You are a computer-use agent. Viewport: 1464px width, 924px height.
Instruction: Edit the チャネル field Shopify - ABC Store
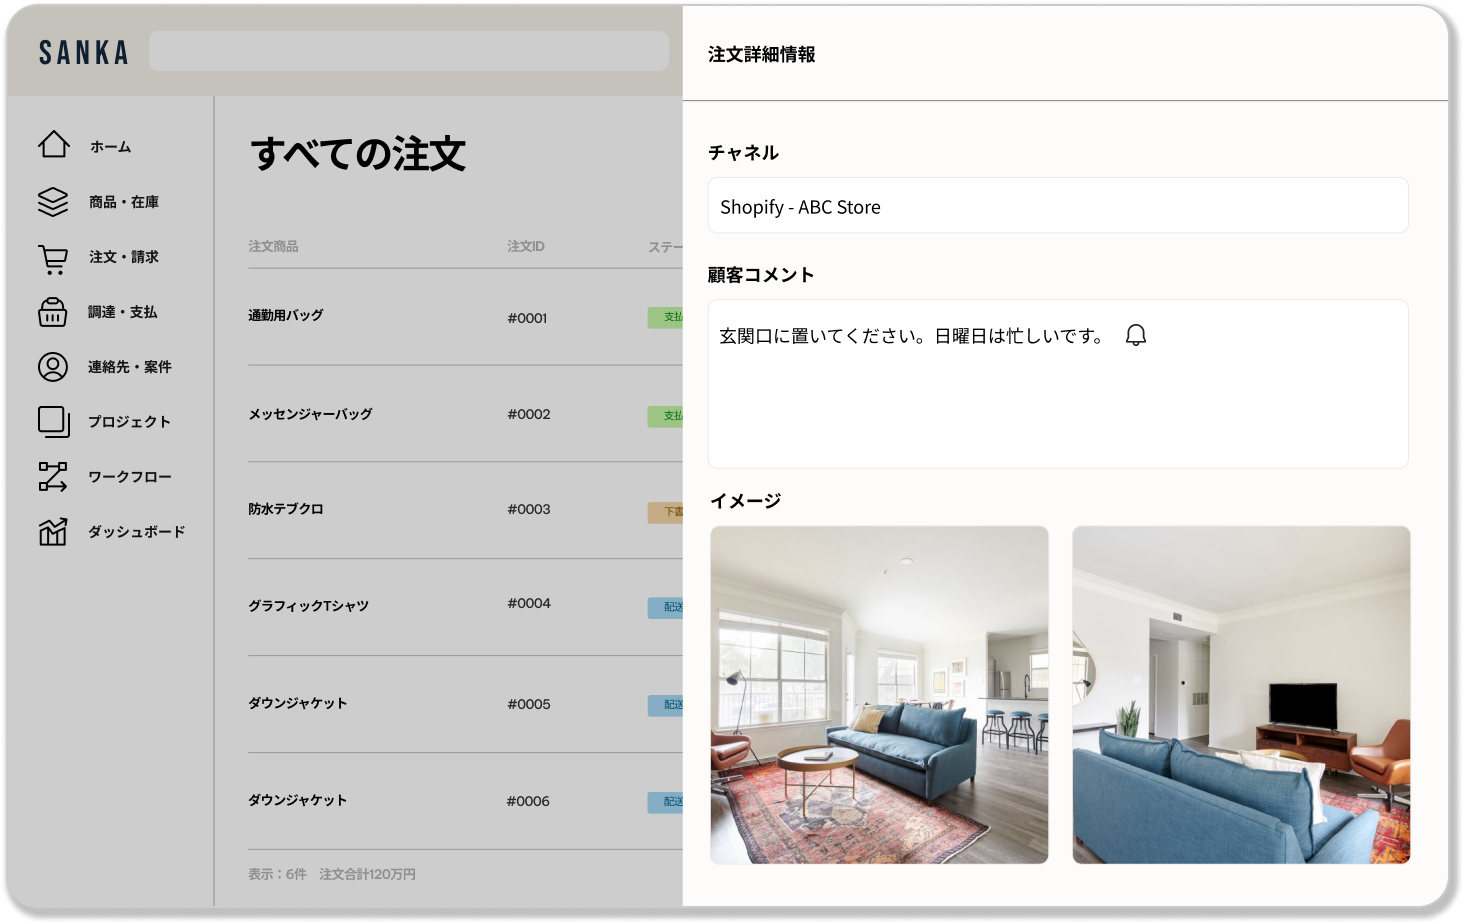pyautogui.click(x=1057, y=206)
